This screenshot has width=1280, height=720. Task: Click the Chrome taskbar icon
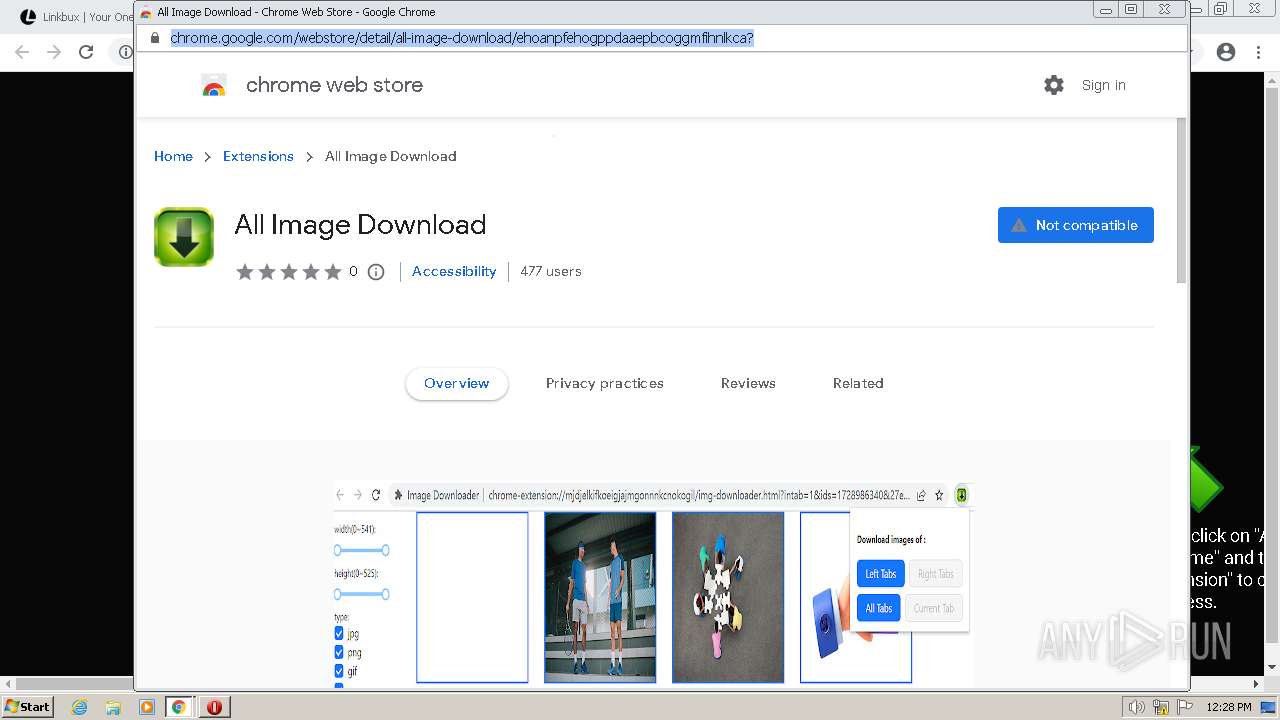[x=179, y=707]
